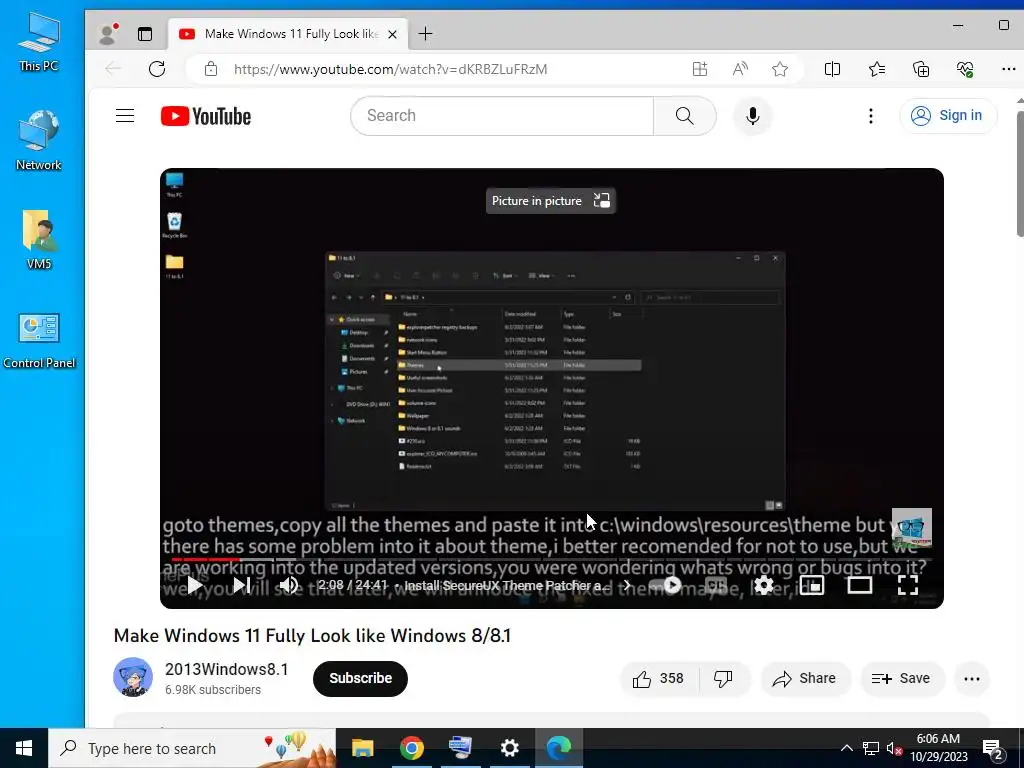The height and width of the screenshot is (768, 1024).
Task: Click the YouTube Search field
Action: point(502,116)
